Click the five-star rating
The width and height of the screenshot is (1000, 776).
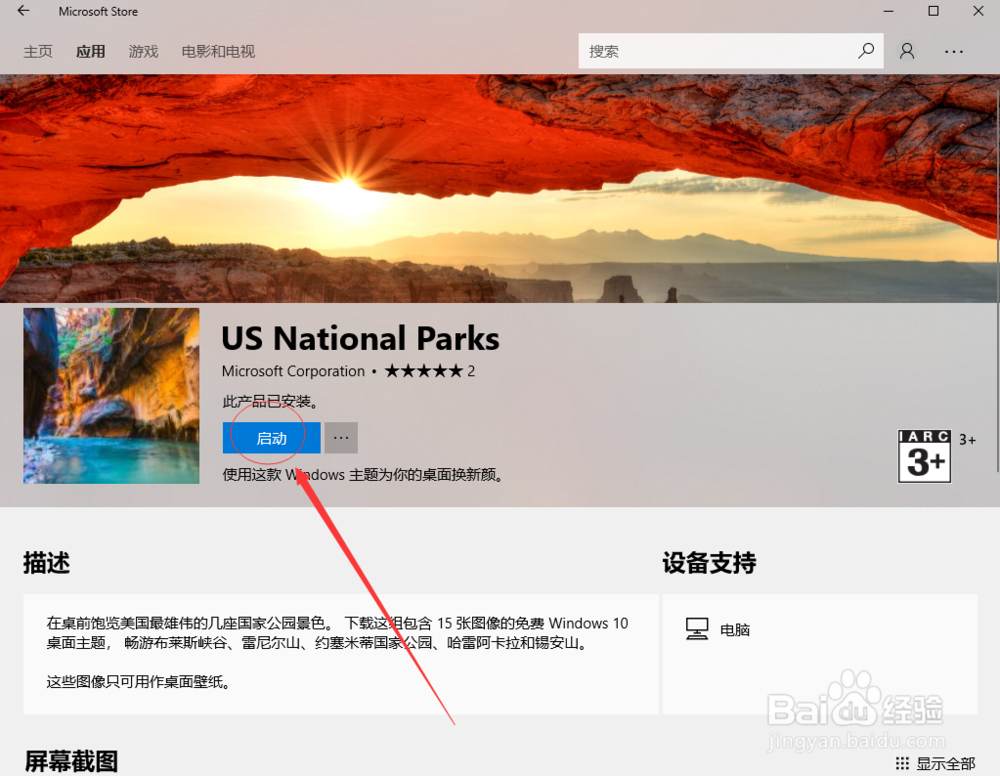pyautogui.click(x=423, y=371)
